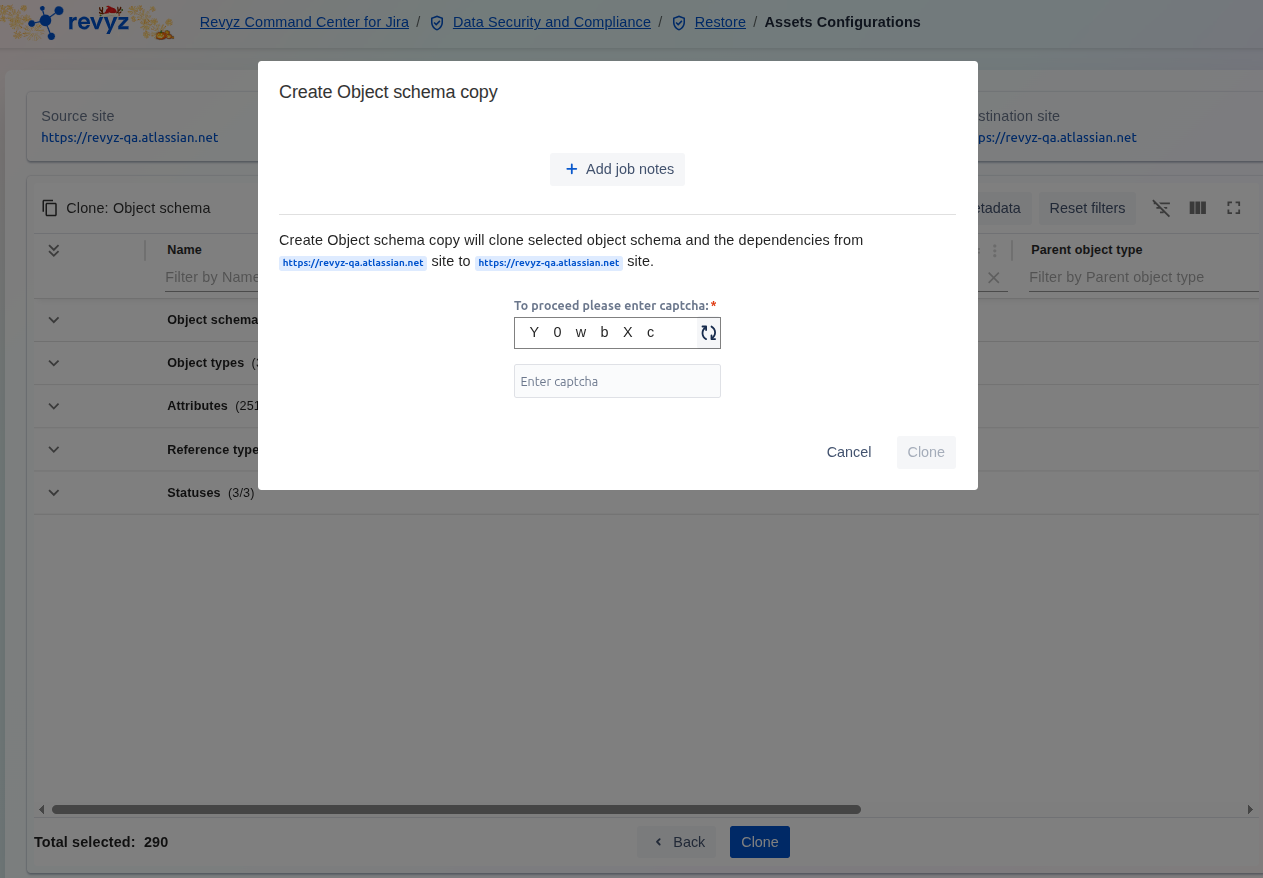Toggle the fullscreen table icon

click(1233, 208)
